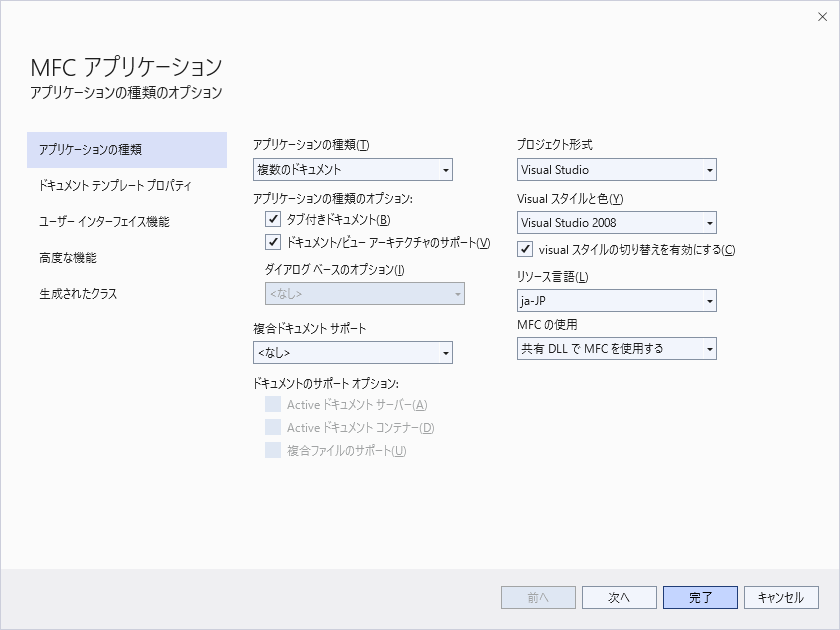Expand the MFC の使用 dropdown
Viewport: 840px width, 630px height.
tap(616, 348)
